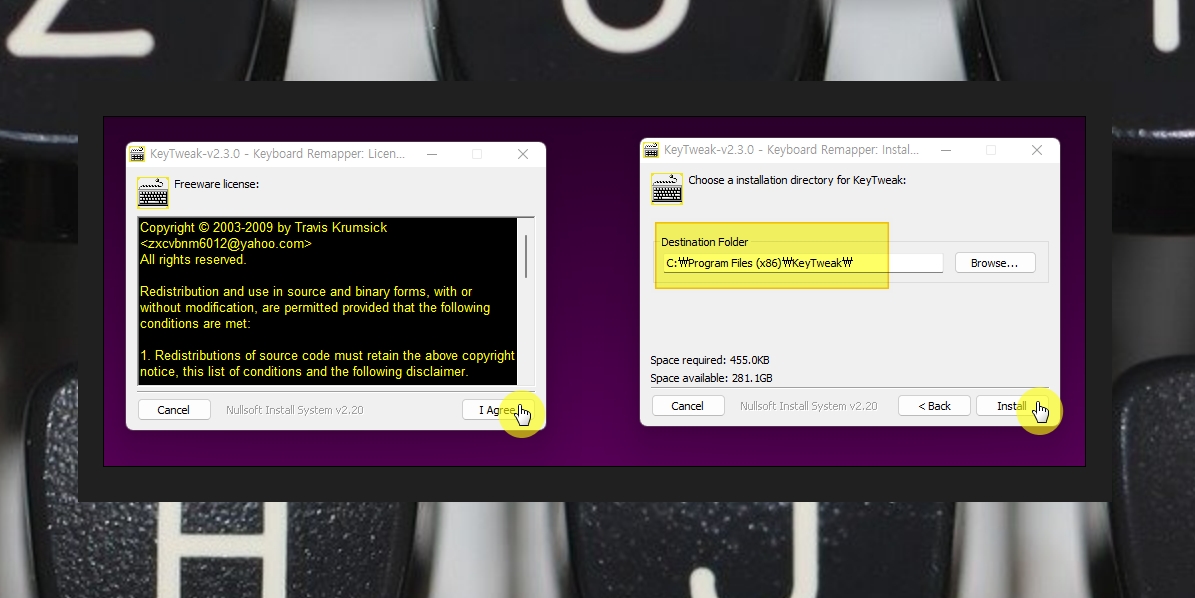This screenshot has width=1195, height=598.
Task: Click the '1. Redistributions of source code' paragraph
Action: [328, 363]
